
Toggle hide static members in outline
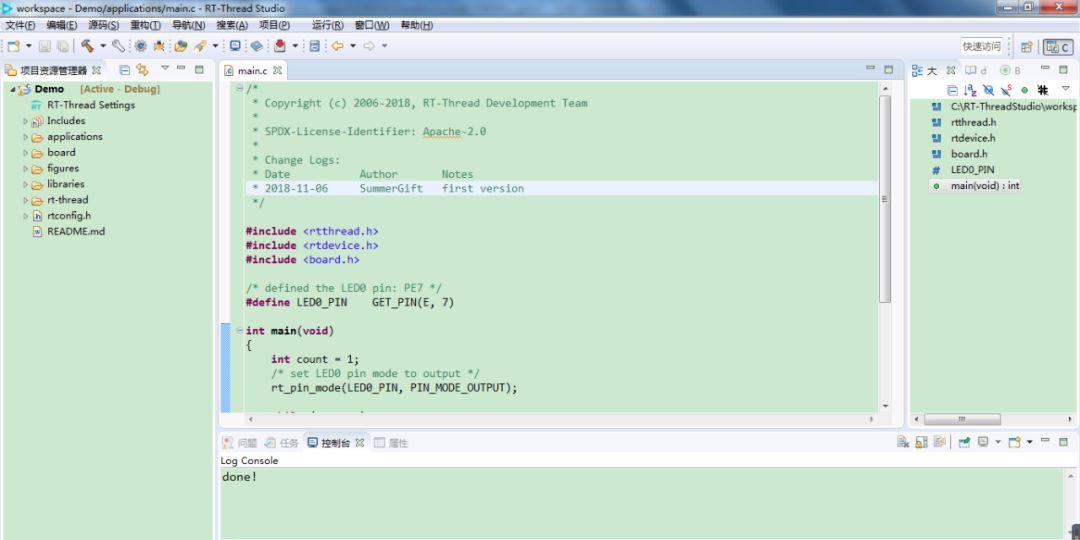click(1006, 90)
